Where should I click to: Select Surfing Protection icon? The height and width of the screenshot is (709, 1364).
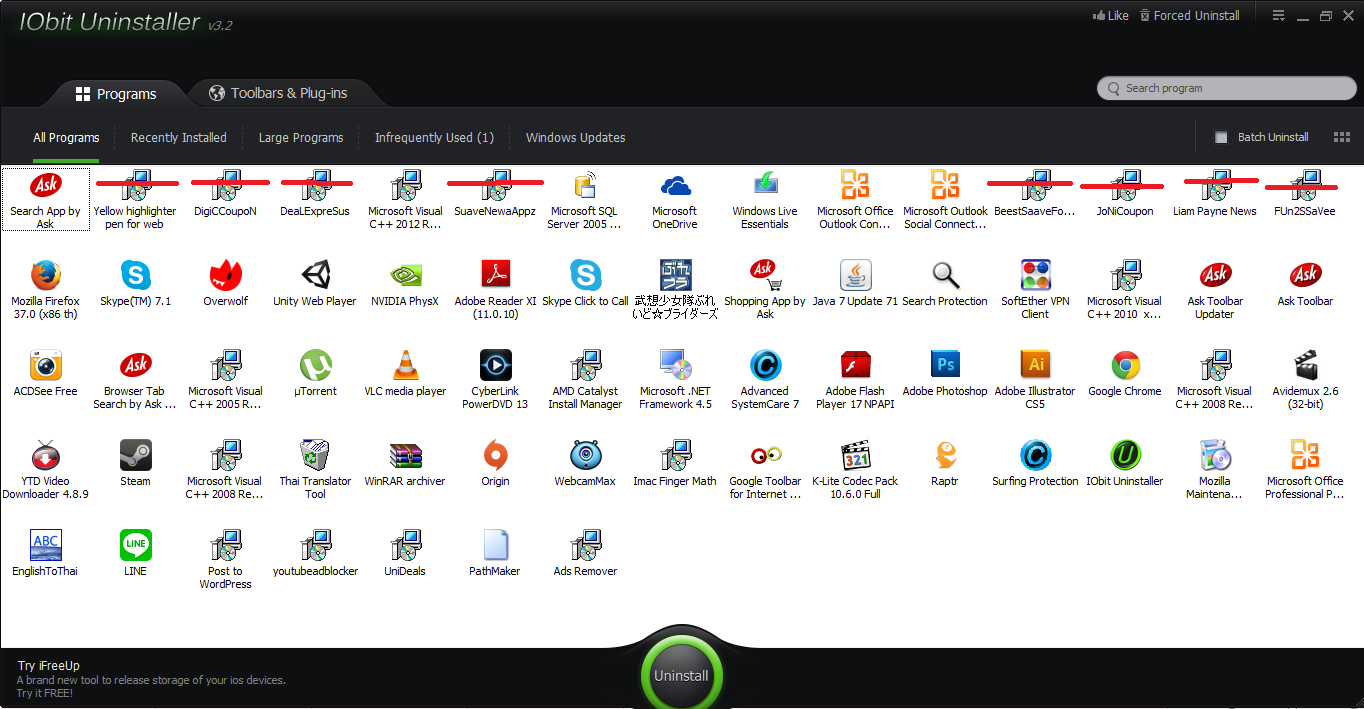point(1035,455)
